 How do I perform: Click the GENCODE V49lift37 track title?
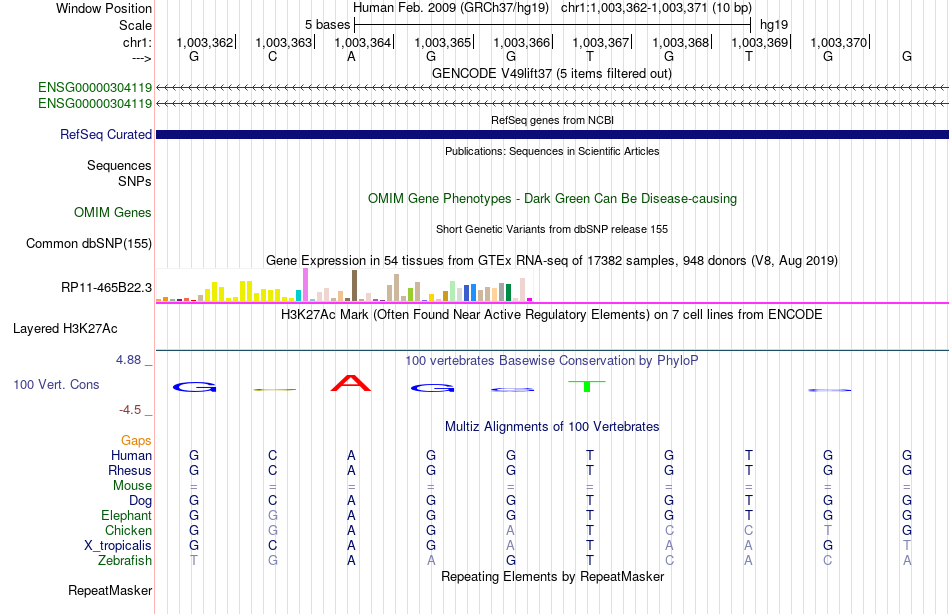pyautogui.click(x=552, y=73)
